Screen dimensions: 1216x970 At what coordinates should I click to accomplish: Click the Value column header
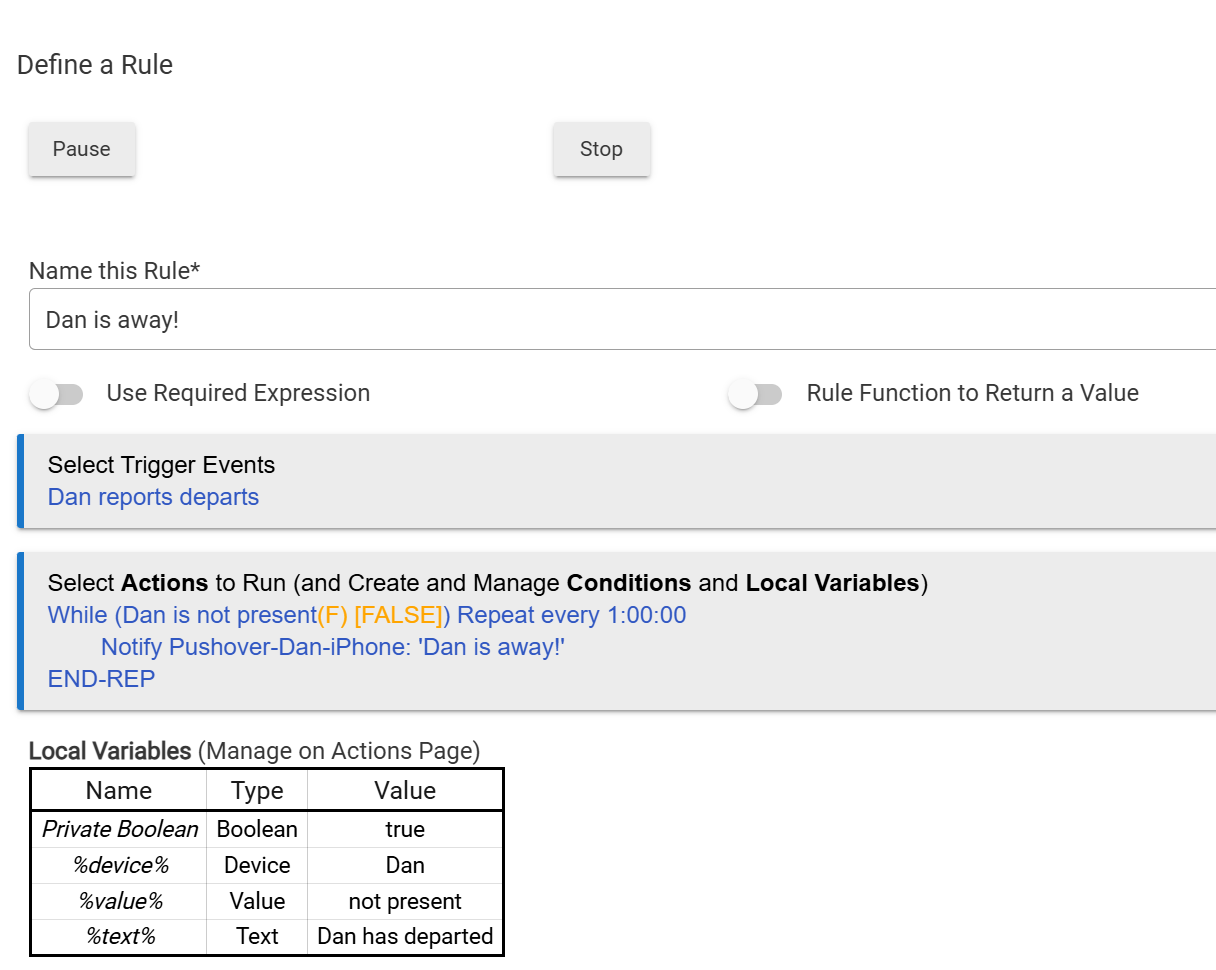pyautogui.click(x=405, y=790)
